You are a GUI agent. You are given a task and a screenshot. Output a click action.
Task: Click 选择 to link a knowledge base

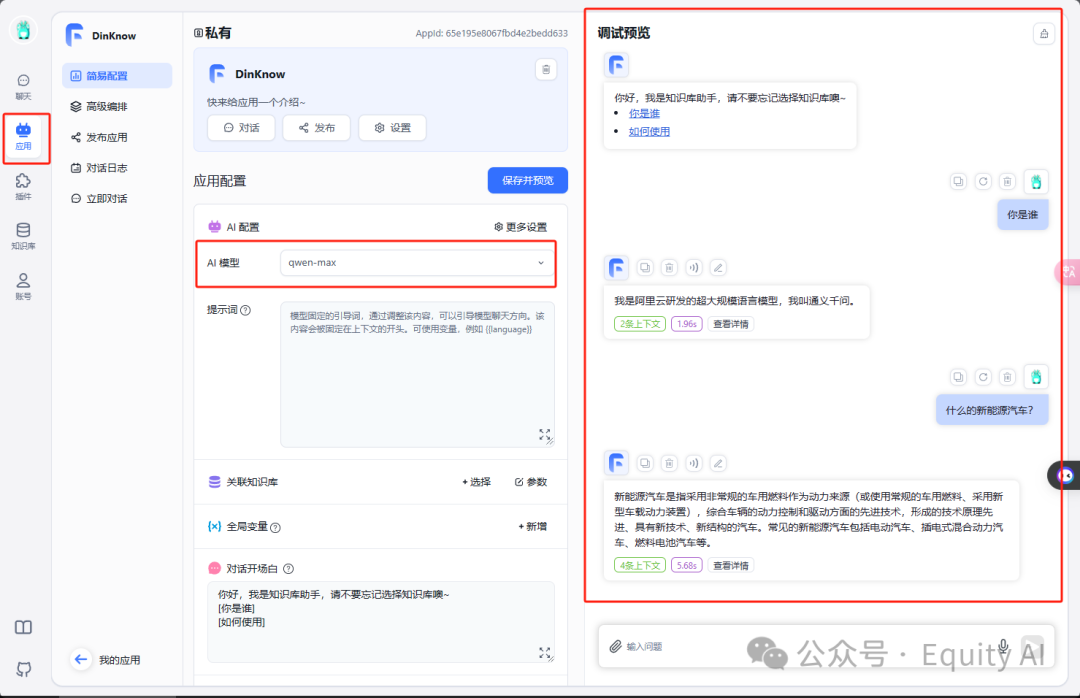pyautogui.click(x=477, y=482)
